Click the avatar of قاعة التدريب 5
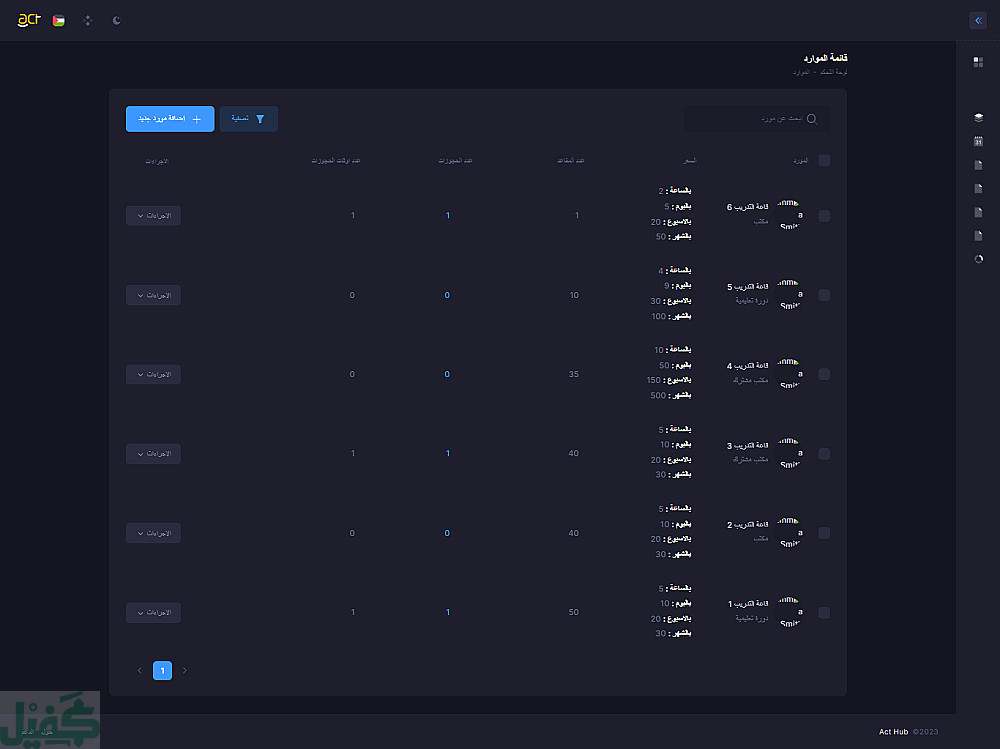The width and height of the screenshot is (1000, 749). 789,295
